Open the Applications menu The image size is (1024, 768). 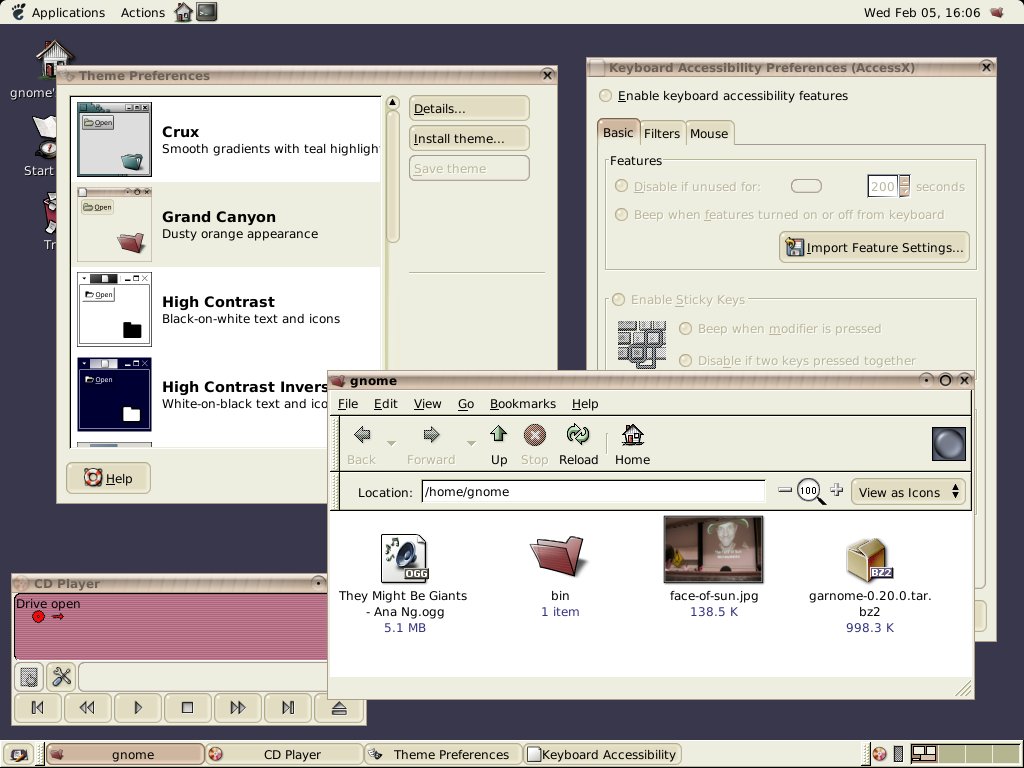coord(68,12)
